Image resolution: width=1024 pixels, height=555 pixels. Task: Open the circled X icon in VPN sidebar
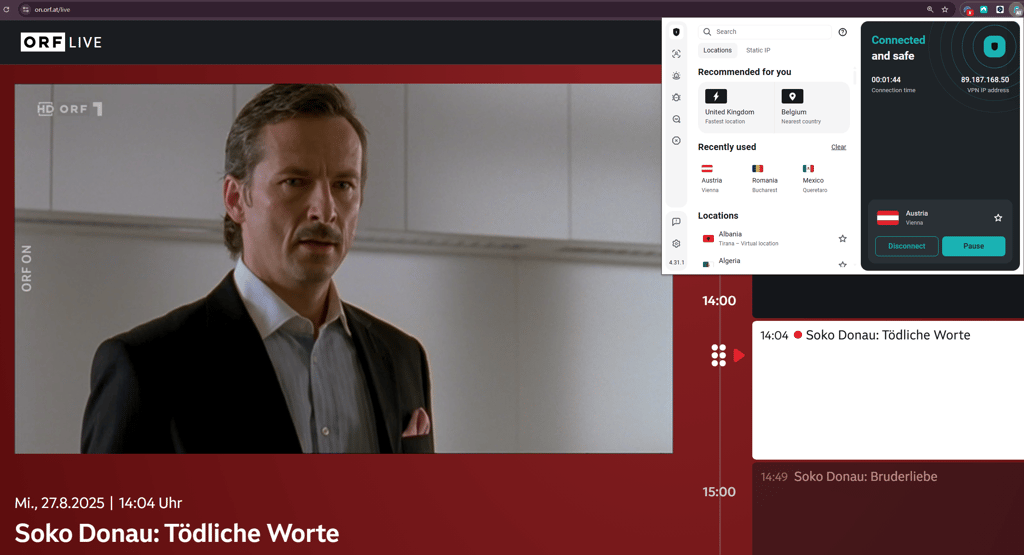tap(676, 140)
